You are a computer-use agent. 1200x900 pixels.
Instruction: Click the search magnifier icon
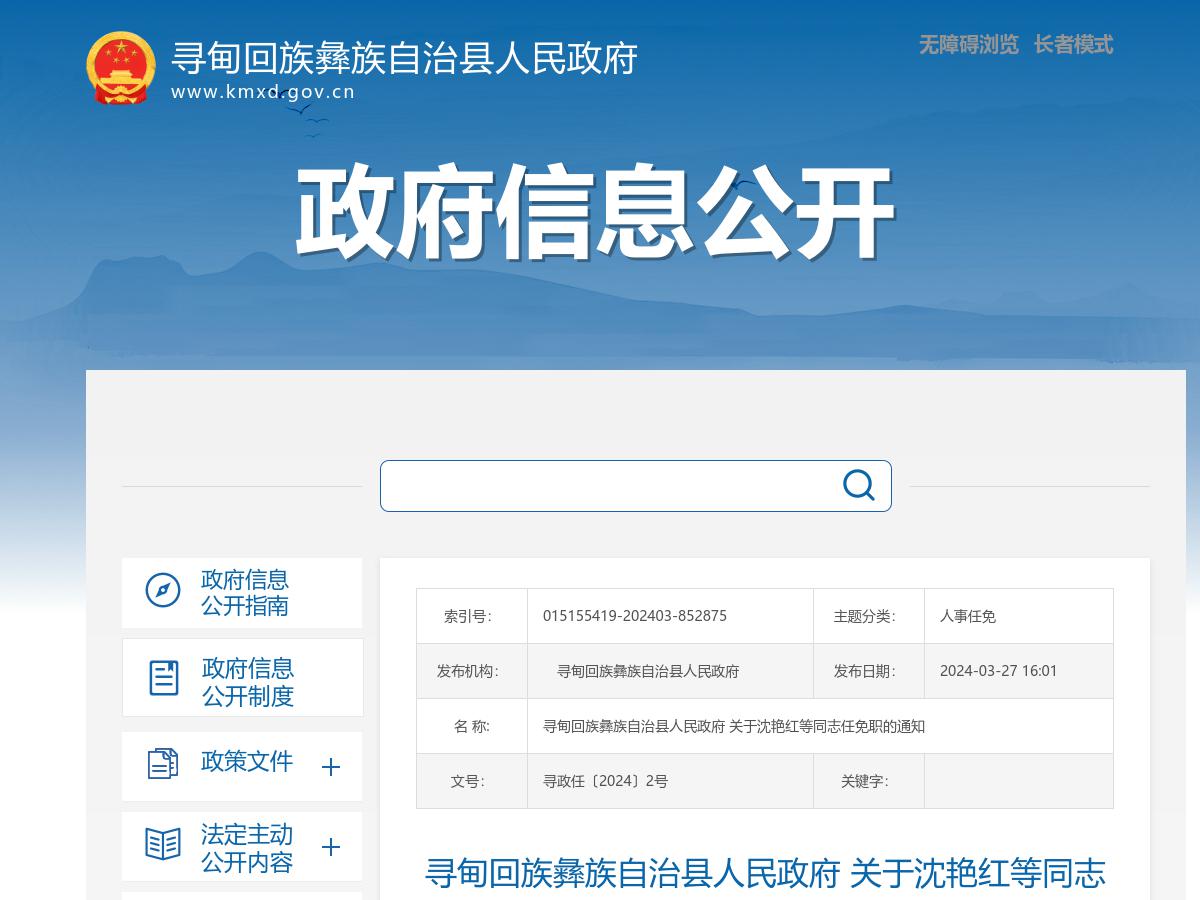[856, 485]
